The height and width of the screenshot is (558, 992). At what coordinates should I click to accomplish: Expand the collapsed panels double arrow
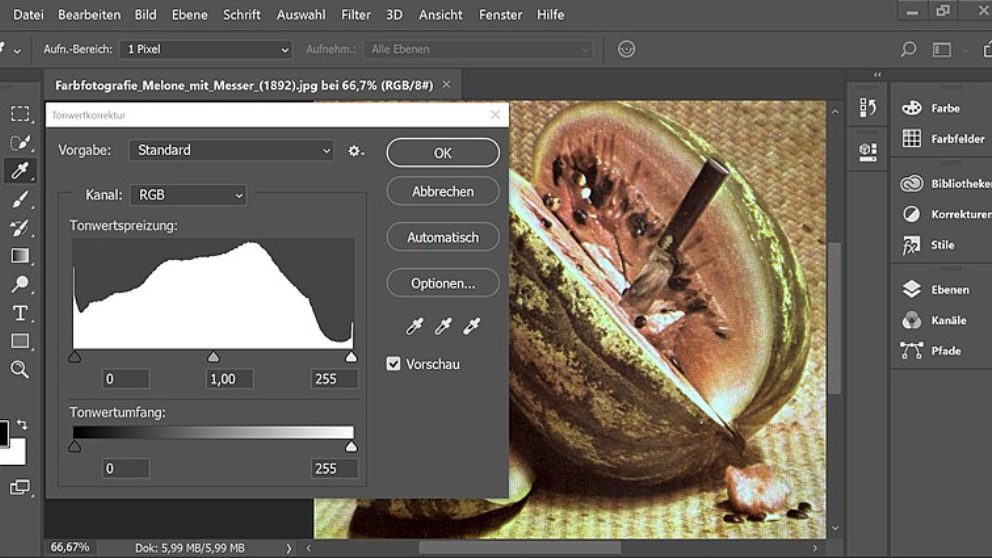click(877, 75)
